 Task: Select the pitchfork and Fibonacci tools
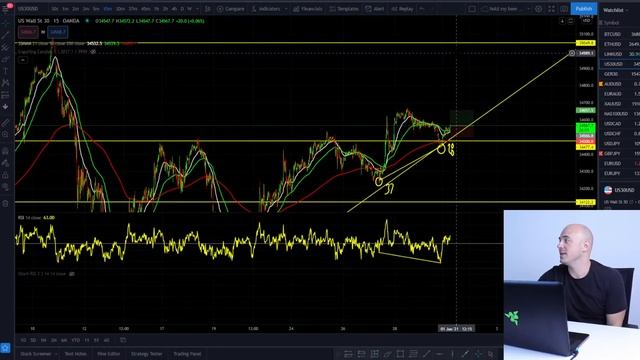5,47
